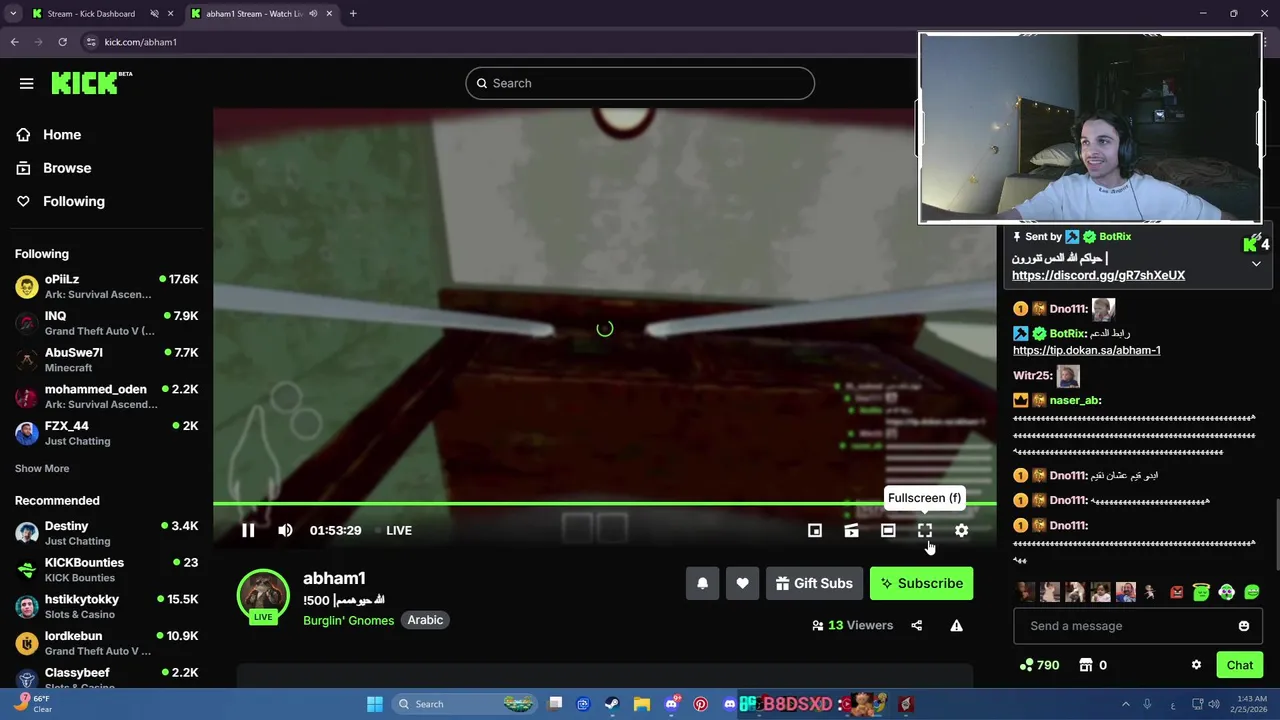
Task: Close the Kick Dashboard tab
Action: (x=172, y=14)
